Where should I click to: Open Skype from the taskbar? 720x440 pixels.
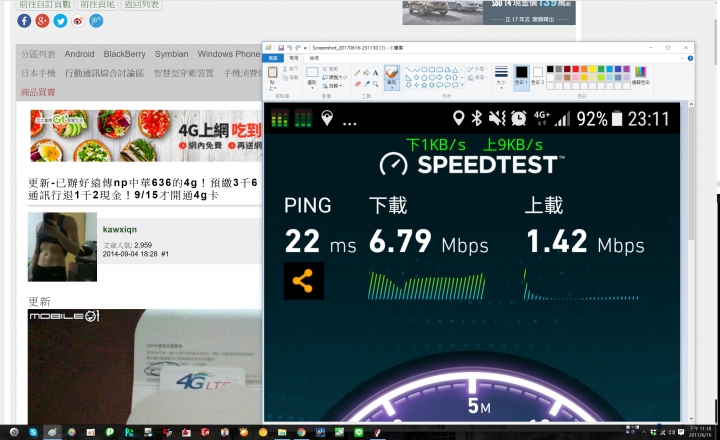(33, 432)
